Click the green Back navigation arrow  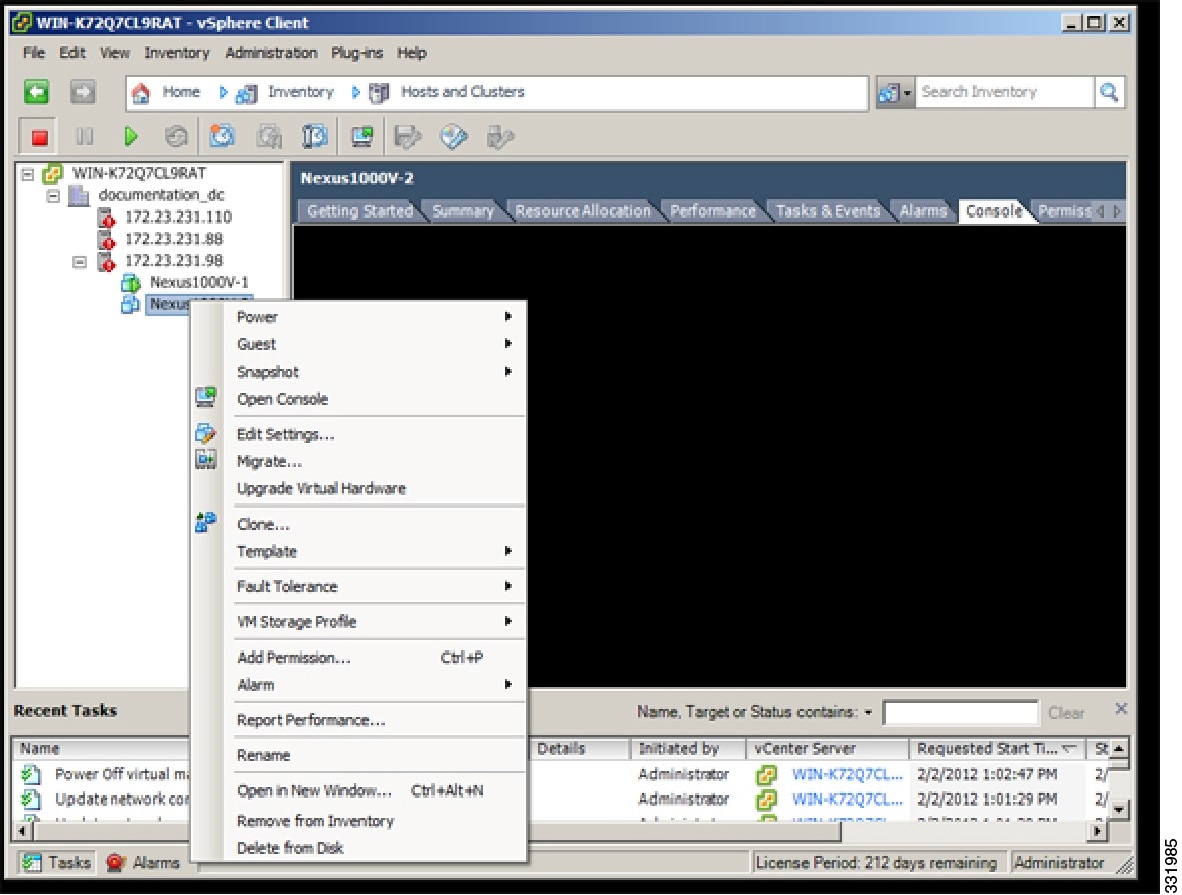pos(36,92)
